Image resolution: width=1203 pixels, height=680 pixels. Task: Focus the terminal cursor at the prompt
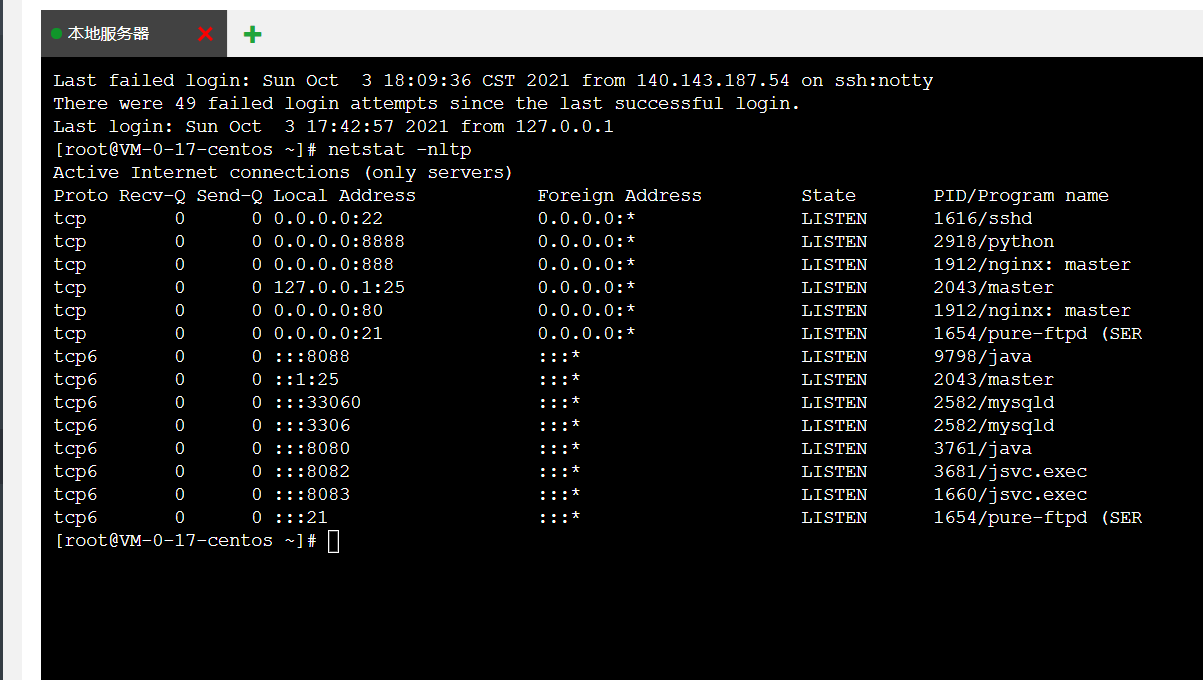pyautogui.click(x=334, y=541)
